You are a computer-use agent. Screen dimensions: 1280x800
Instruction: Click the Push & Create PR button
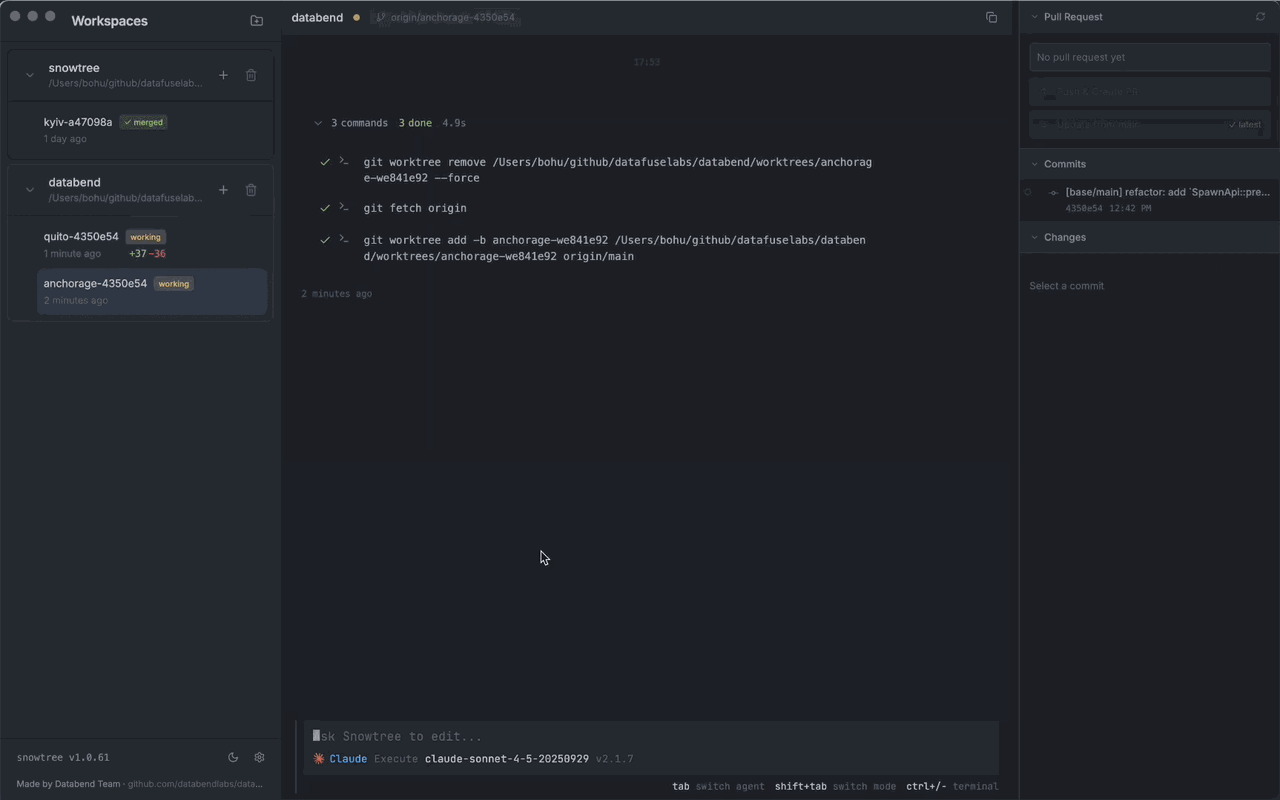pyautogui.click(x=1149, y=91)
